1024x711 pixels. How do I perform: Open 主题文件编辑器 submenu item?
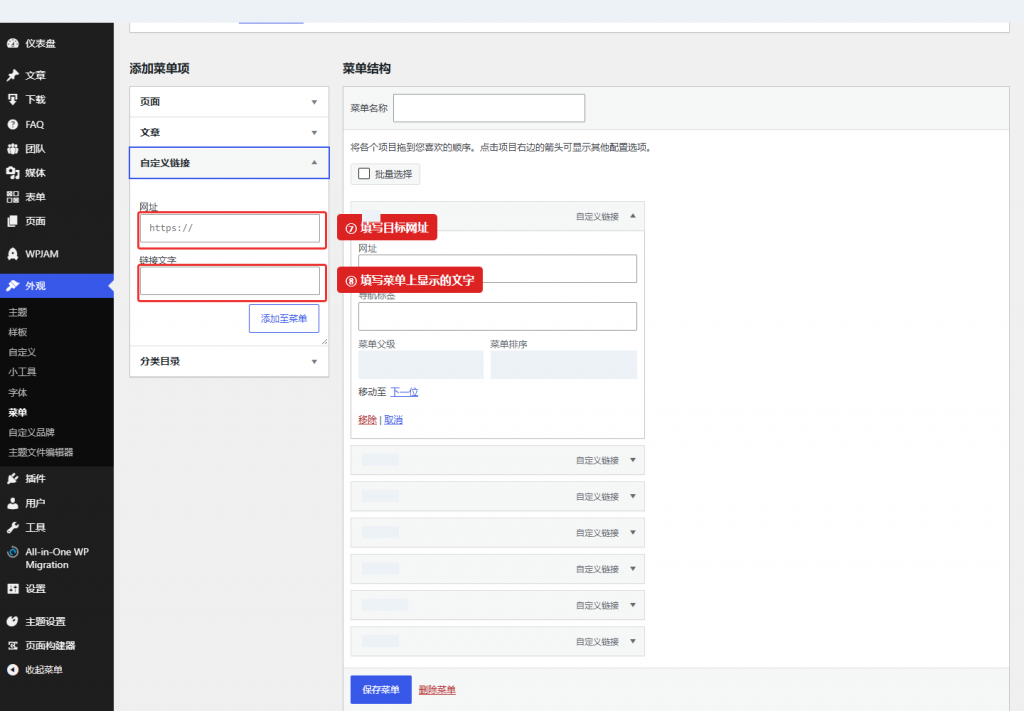[x=40, y=452]
